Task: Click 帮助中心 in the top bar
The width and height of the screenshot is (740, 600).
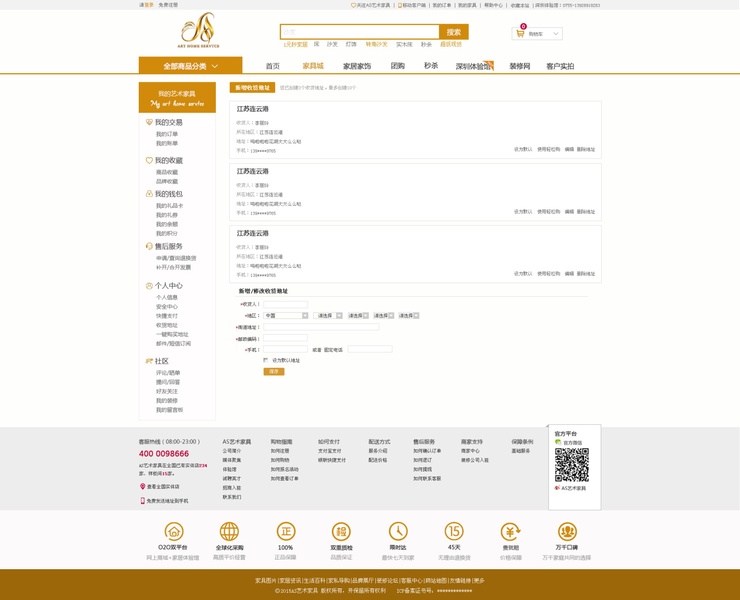Action: [493, 5]
